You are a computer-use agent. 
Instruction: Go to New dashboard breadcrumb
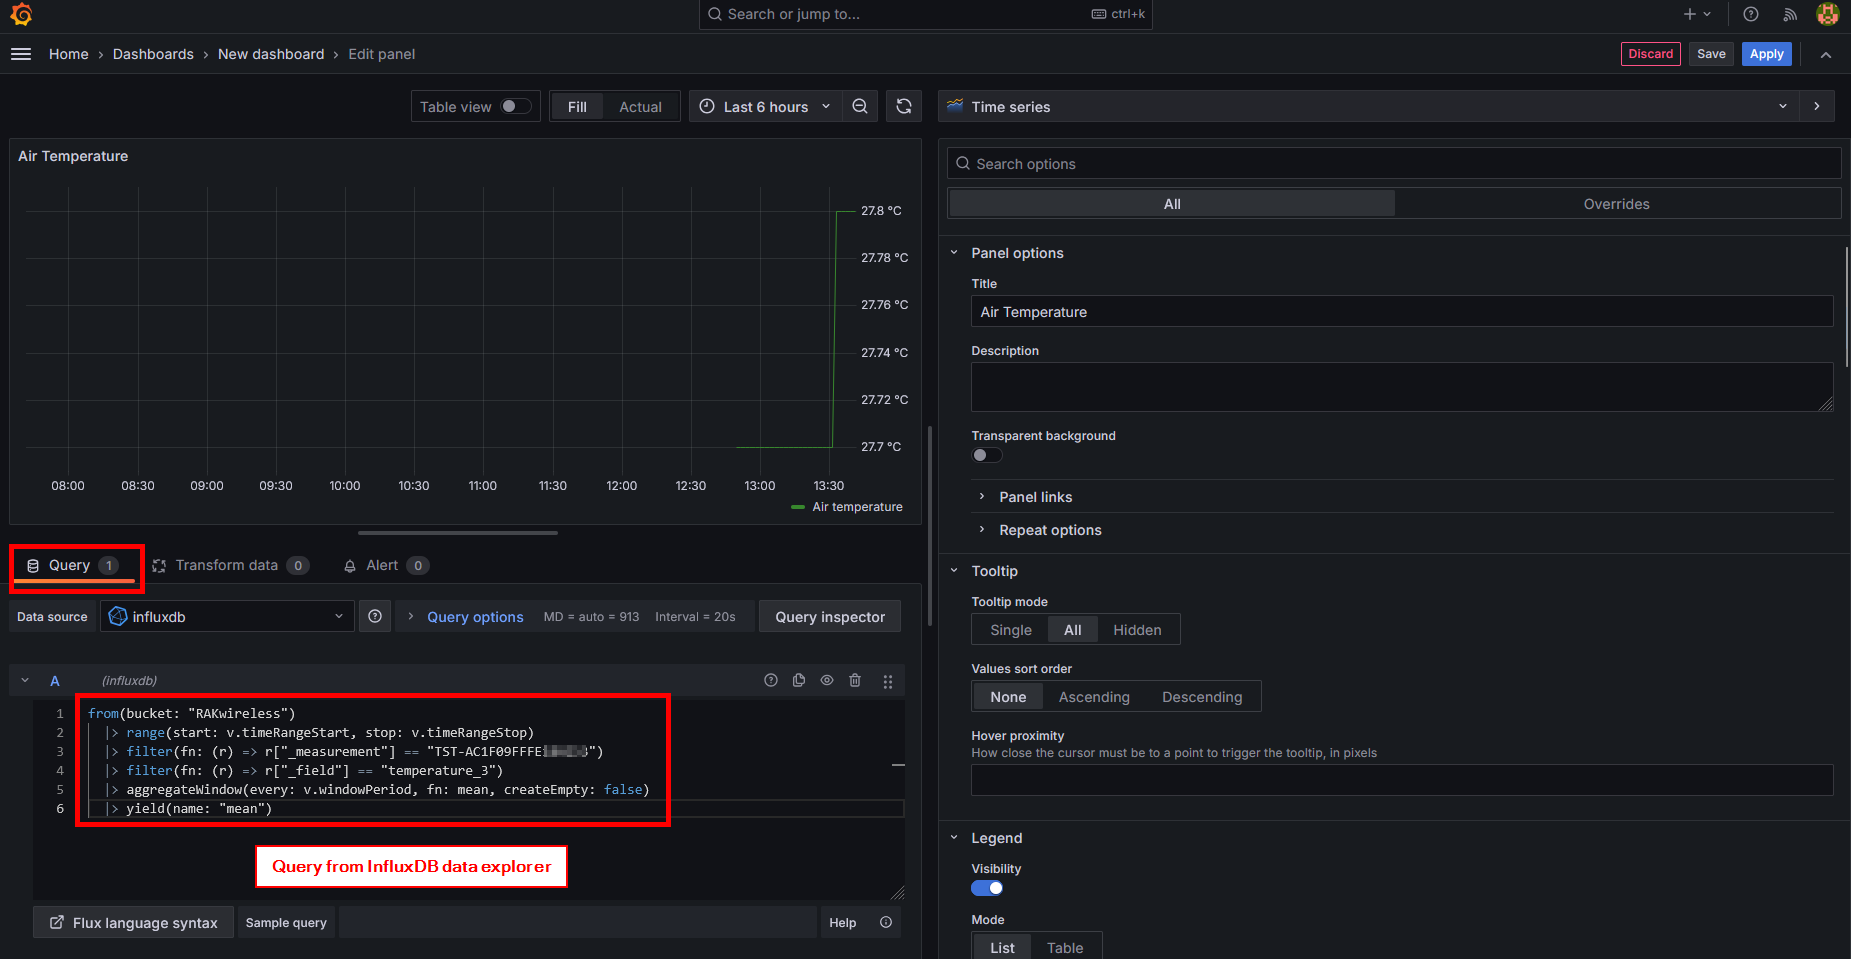(x=271, y=54)
